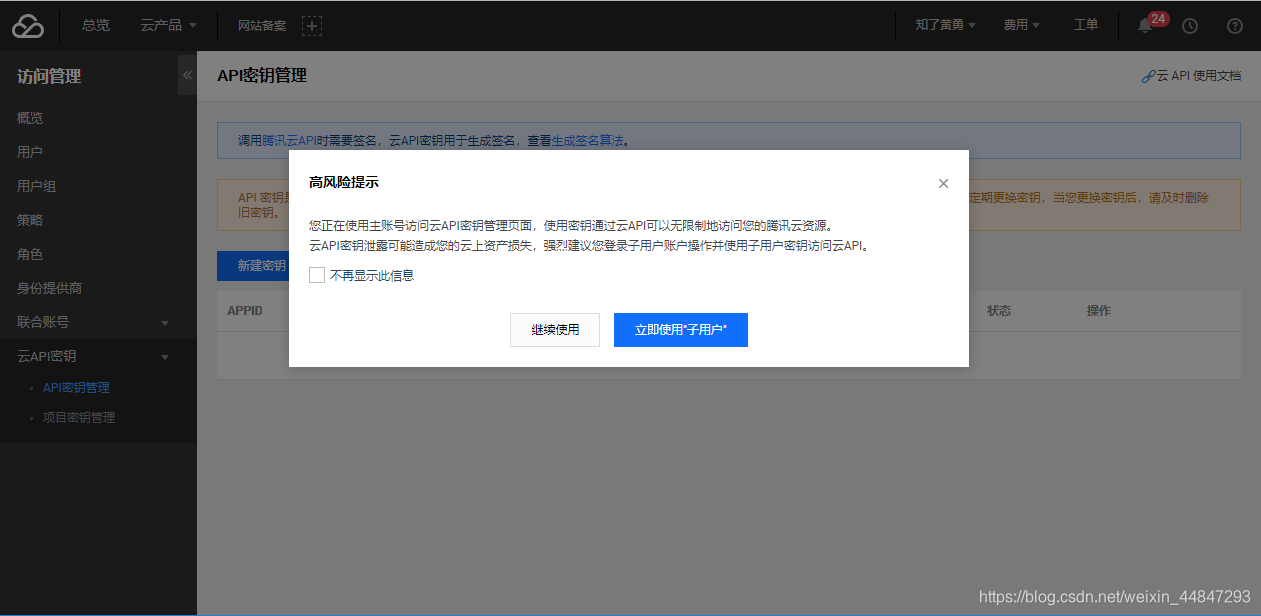Click the Tencent Cloud logo icon
The width and height of the screenshot is (1261, 616).
pos(28,26)
